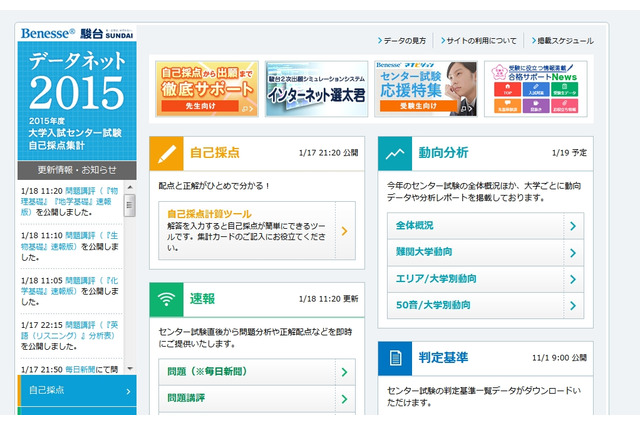The height and width of the screenshot is (426, 640).
Task: Click the blue document icon beside 判定基準
Action: [395, 358]
